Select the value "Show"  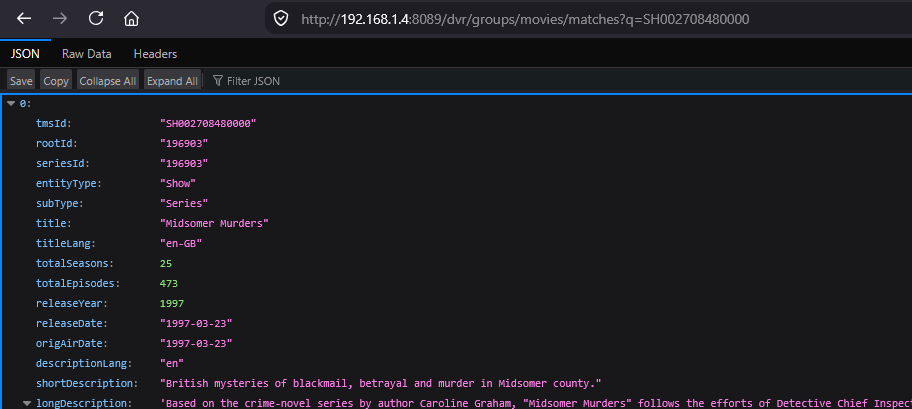click(178, 183)
